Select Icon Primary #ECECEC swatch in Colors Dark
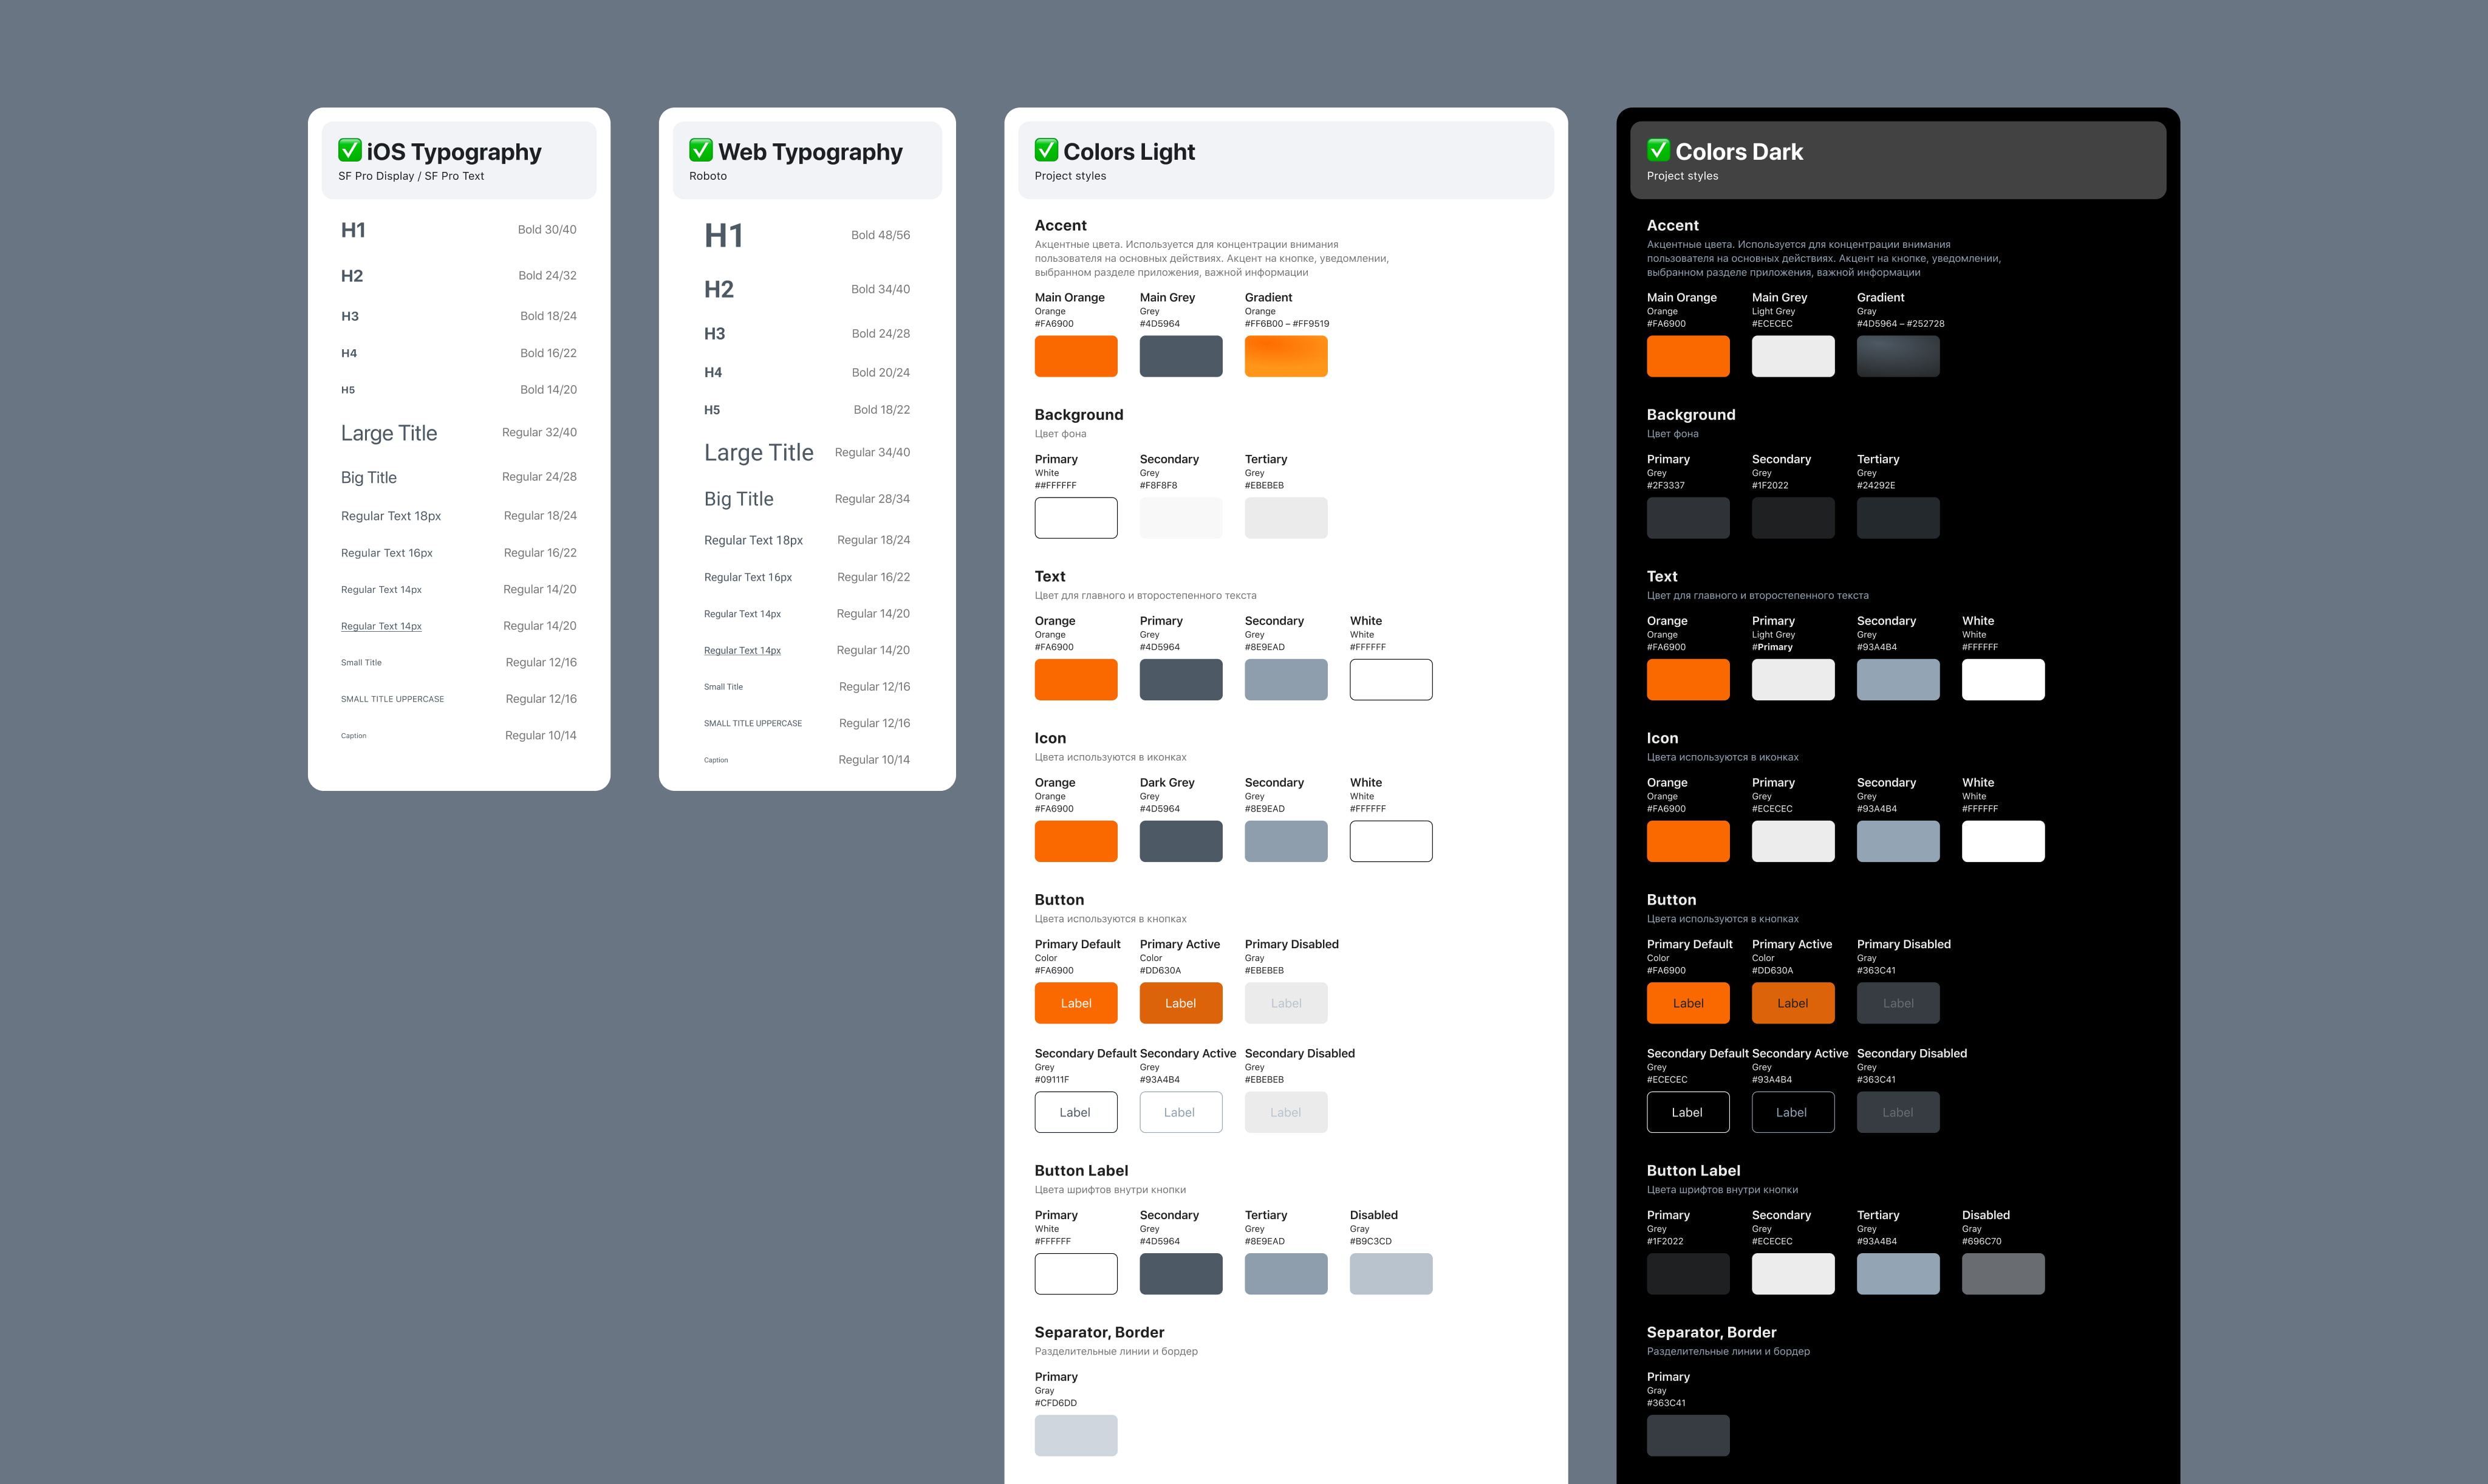This screenshot has width=2488, height=1484. click(1793, 841)
